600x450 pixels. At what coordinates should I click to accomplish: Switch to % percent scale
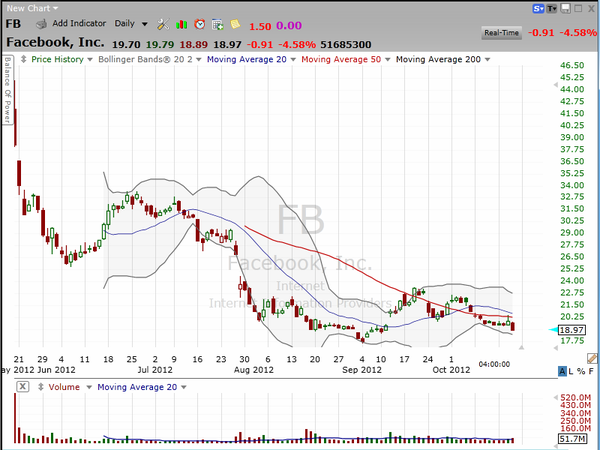(x=581, y=371)
